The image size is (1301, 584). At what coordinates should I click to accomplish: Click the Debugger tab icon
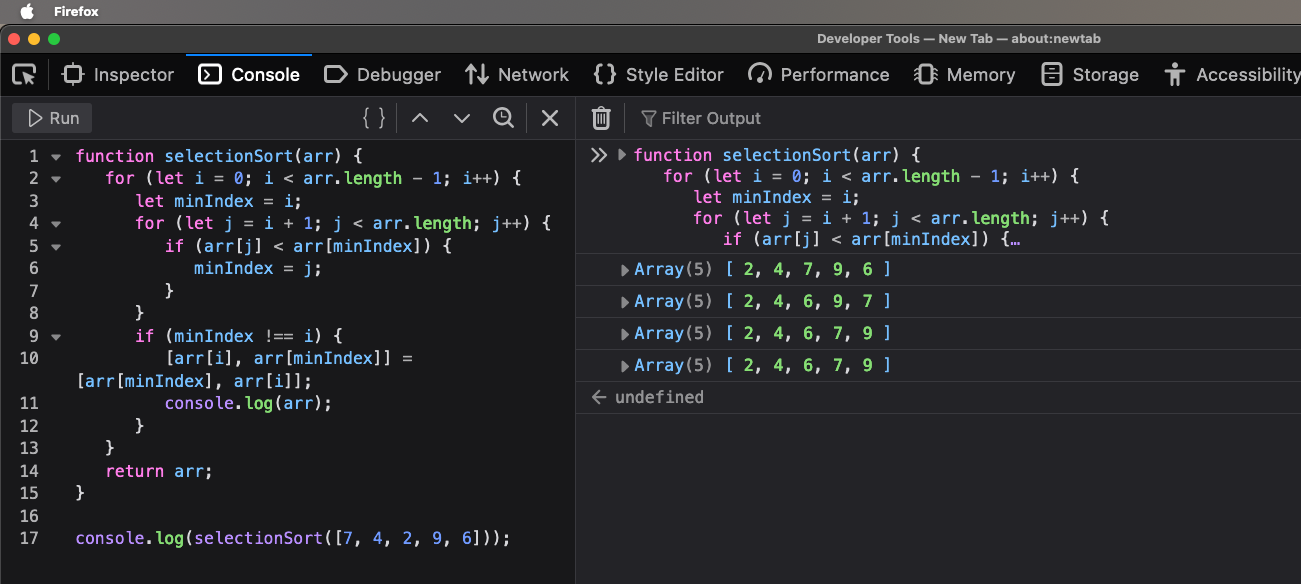(336, 74)
